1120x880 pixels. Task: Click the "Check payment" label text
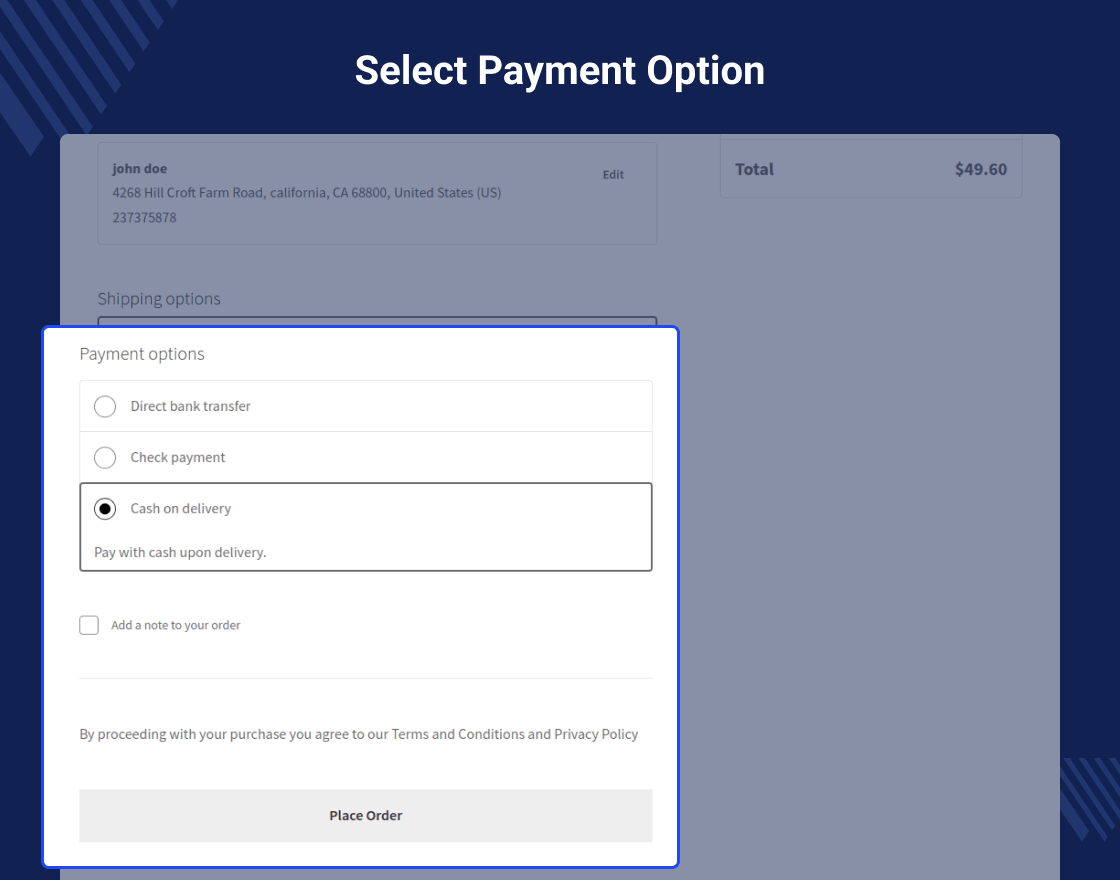(x=178, y=458)
